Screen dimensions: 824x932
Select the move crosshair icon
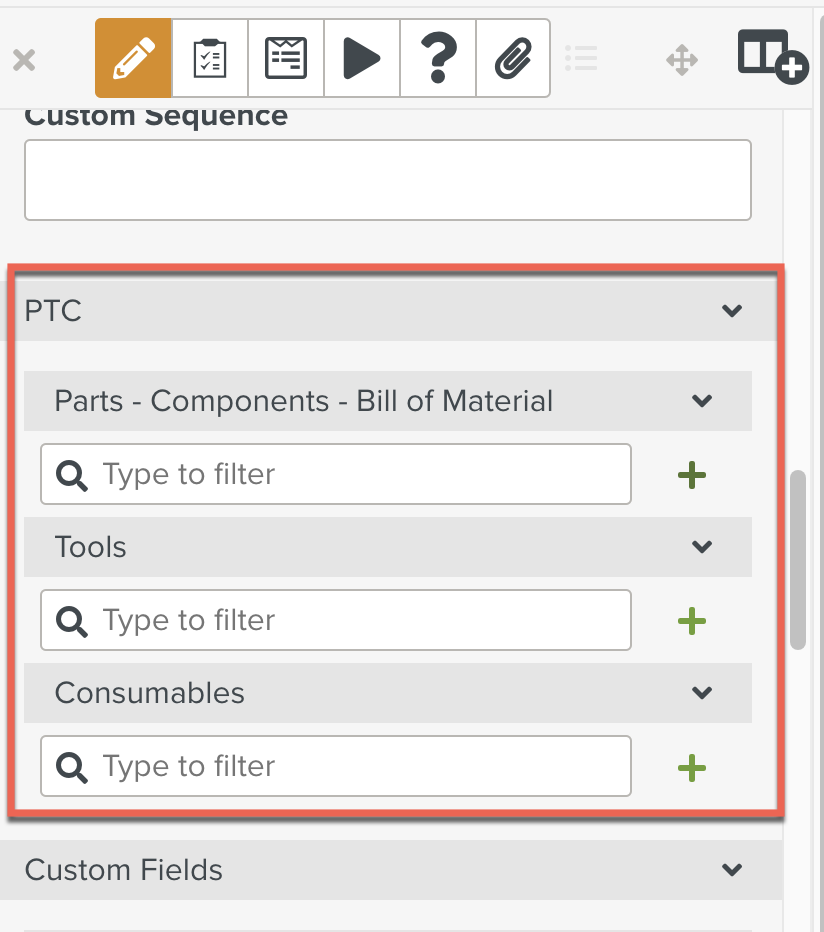682,60
